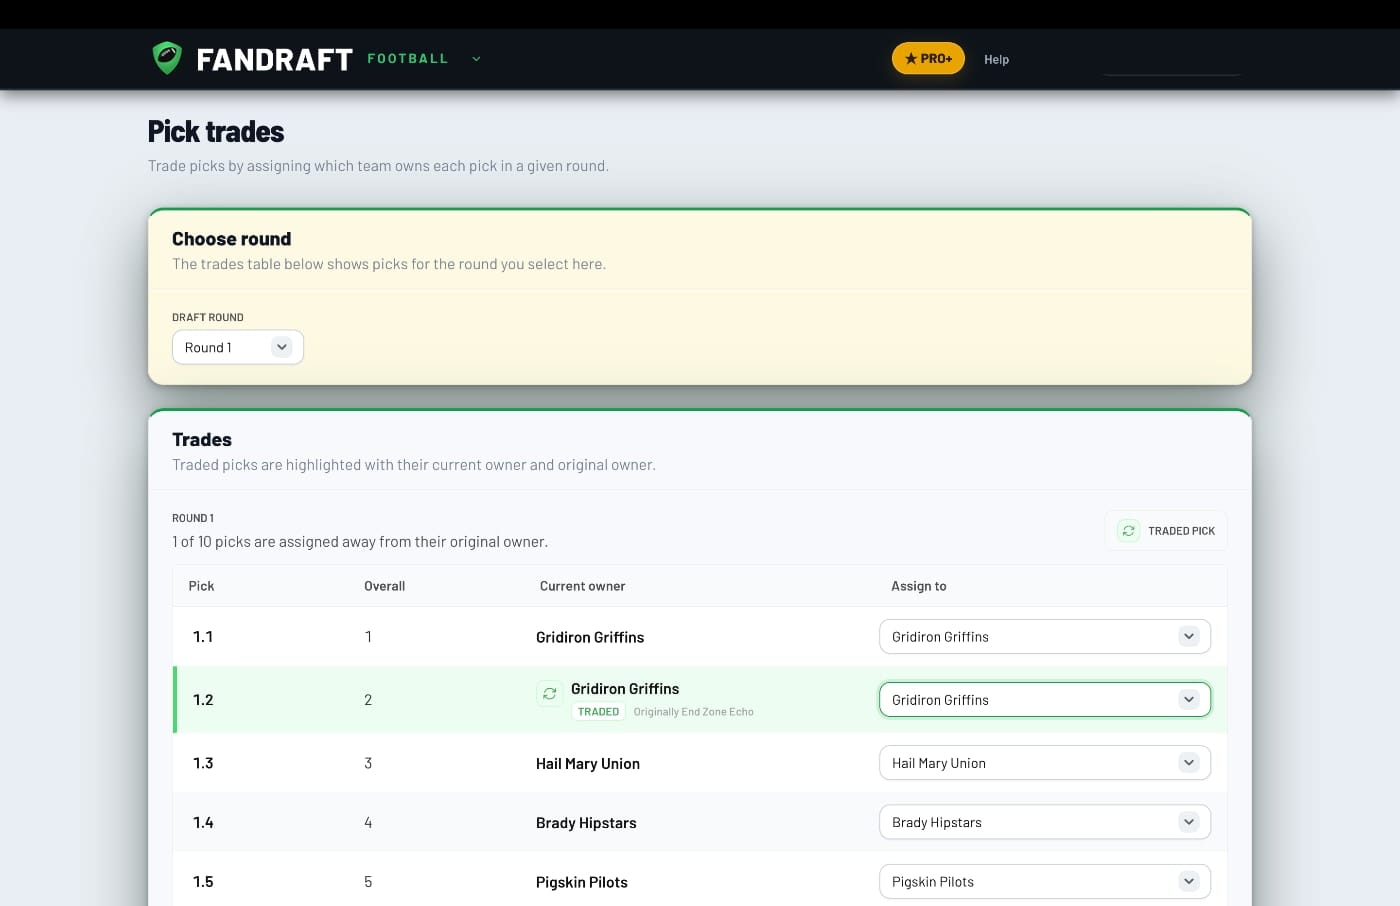Click the Overall column header
This screenshot has width=1400, height=906.
point(384,586)
